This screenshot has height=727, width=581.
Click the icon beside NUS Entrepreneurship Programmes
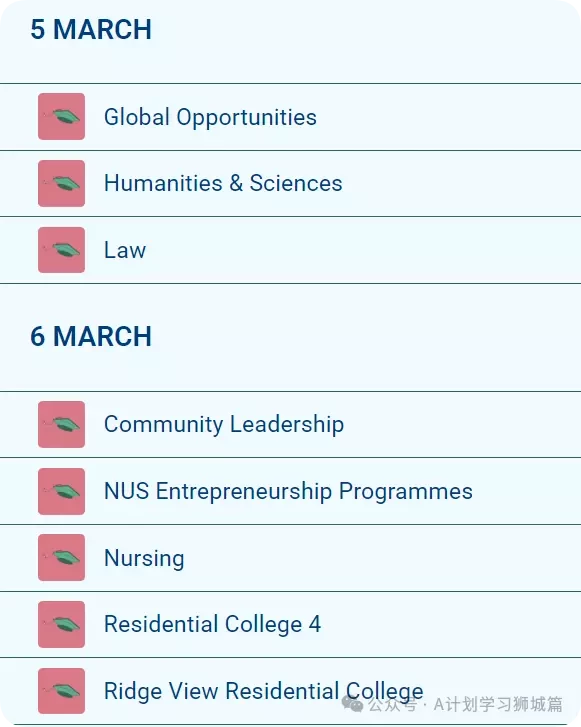tap(61, 491)
